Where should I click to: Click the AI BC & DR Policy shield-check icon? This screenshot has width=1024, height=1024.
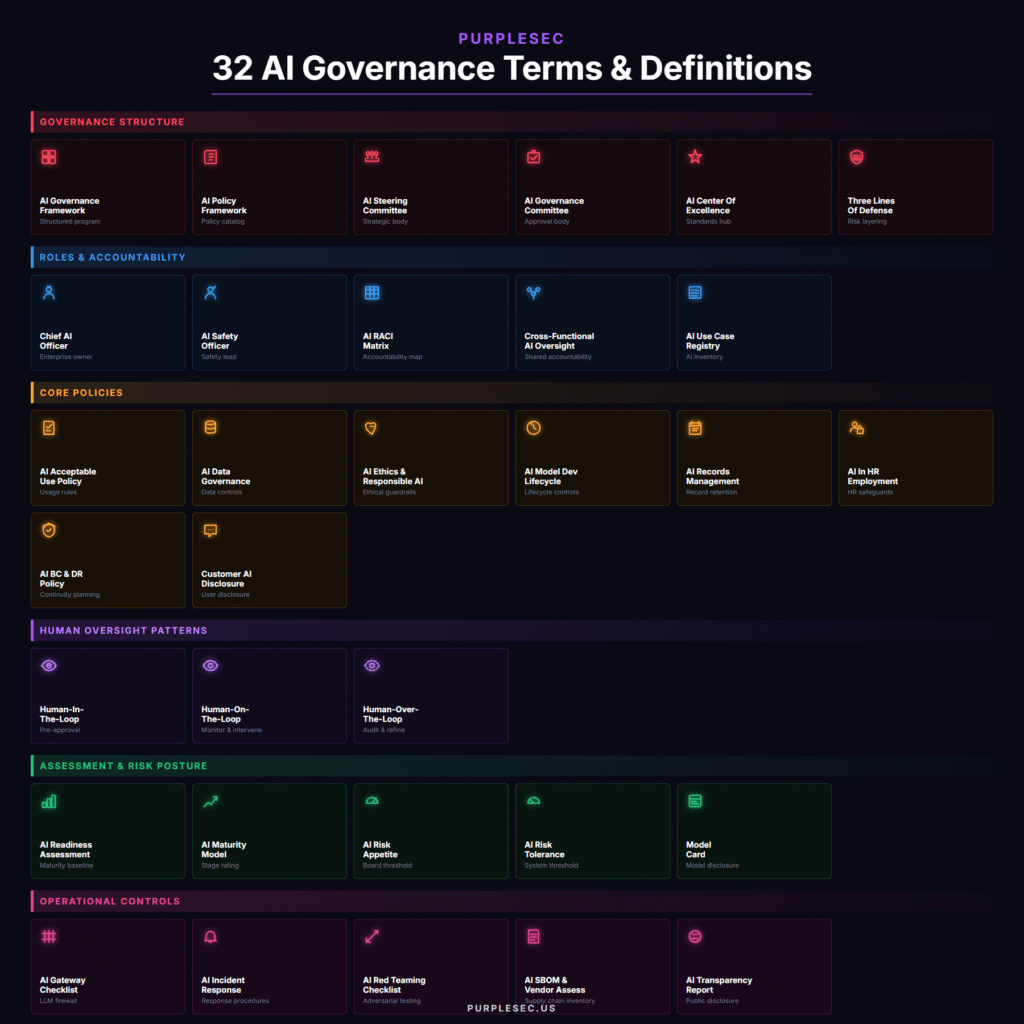tap(49, 530)
